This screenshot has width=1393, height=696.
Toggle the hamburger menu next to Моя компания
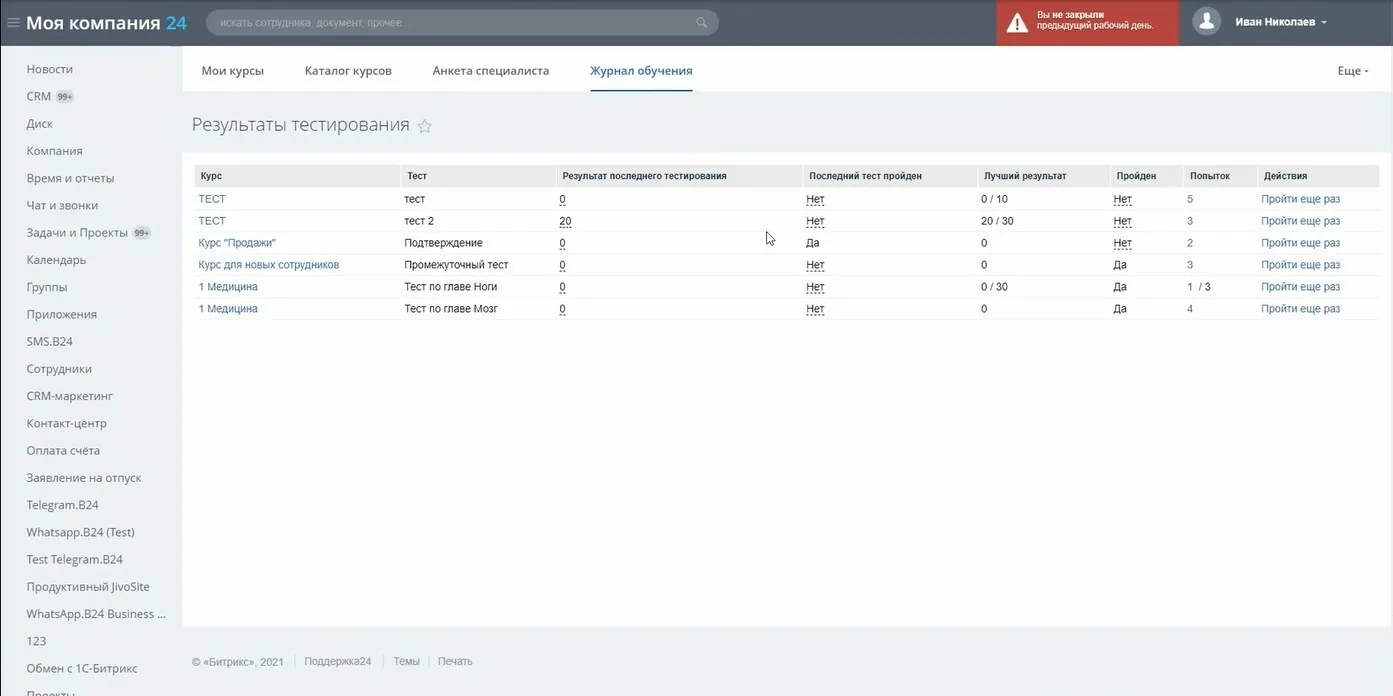point(13,23)
